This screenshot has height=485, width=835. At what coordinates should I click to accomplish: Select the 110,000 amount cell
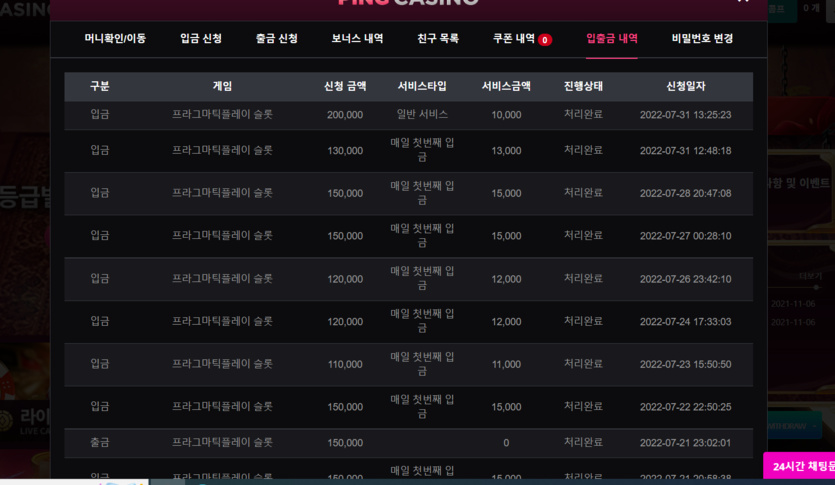[x=345, y=365]
